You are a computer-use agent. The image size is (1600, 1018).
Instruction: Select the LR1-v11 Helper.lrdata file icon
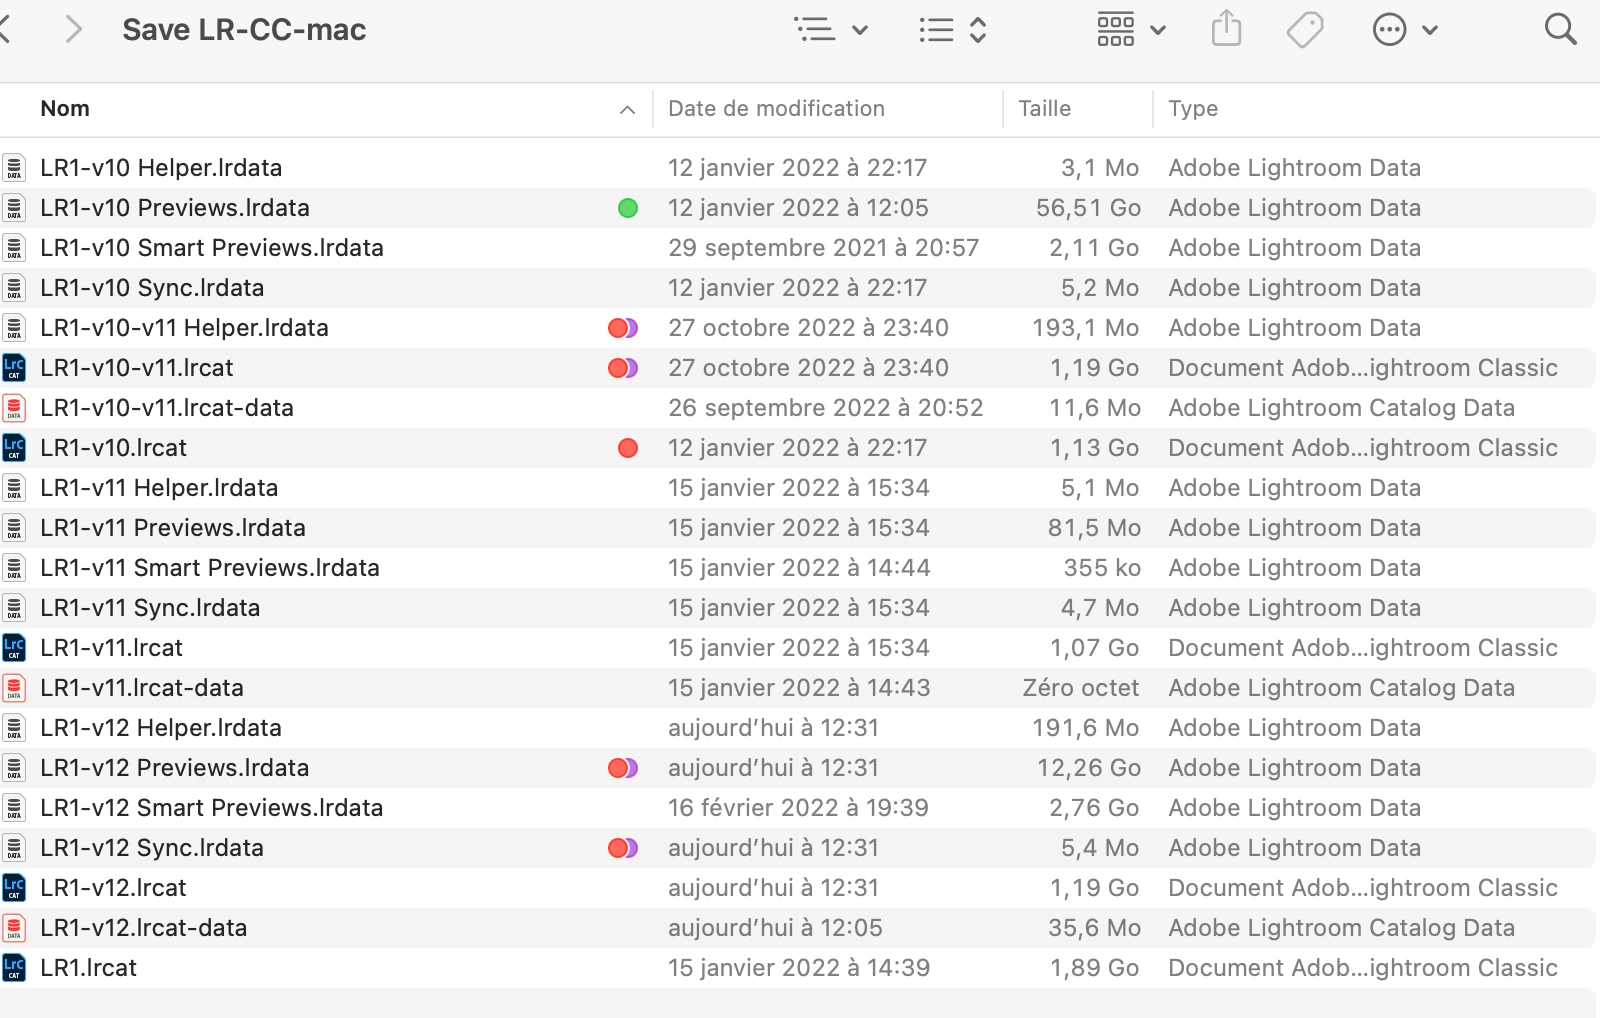[14, 488]
